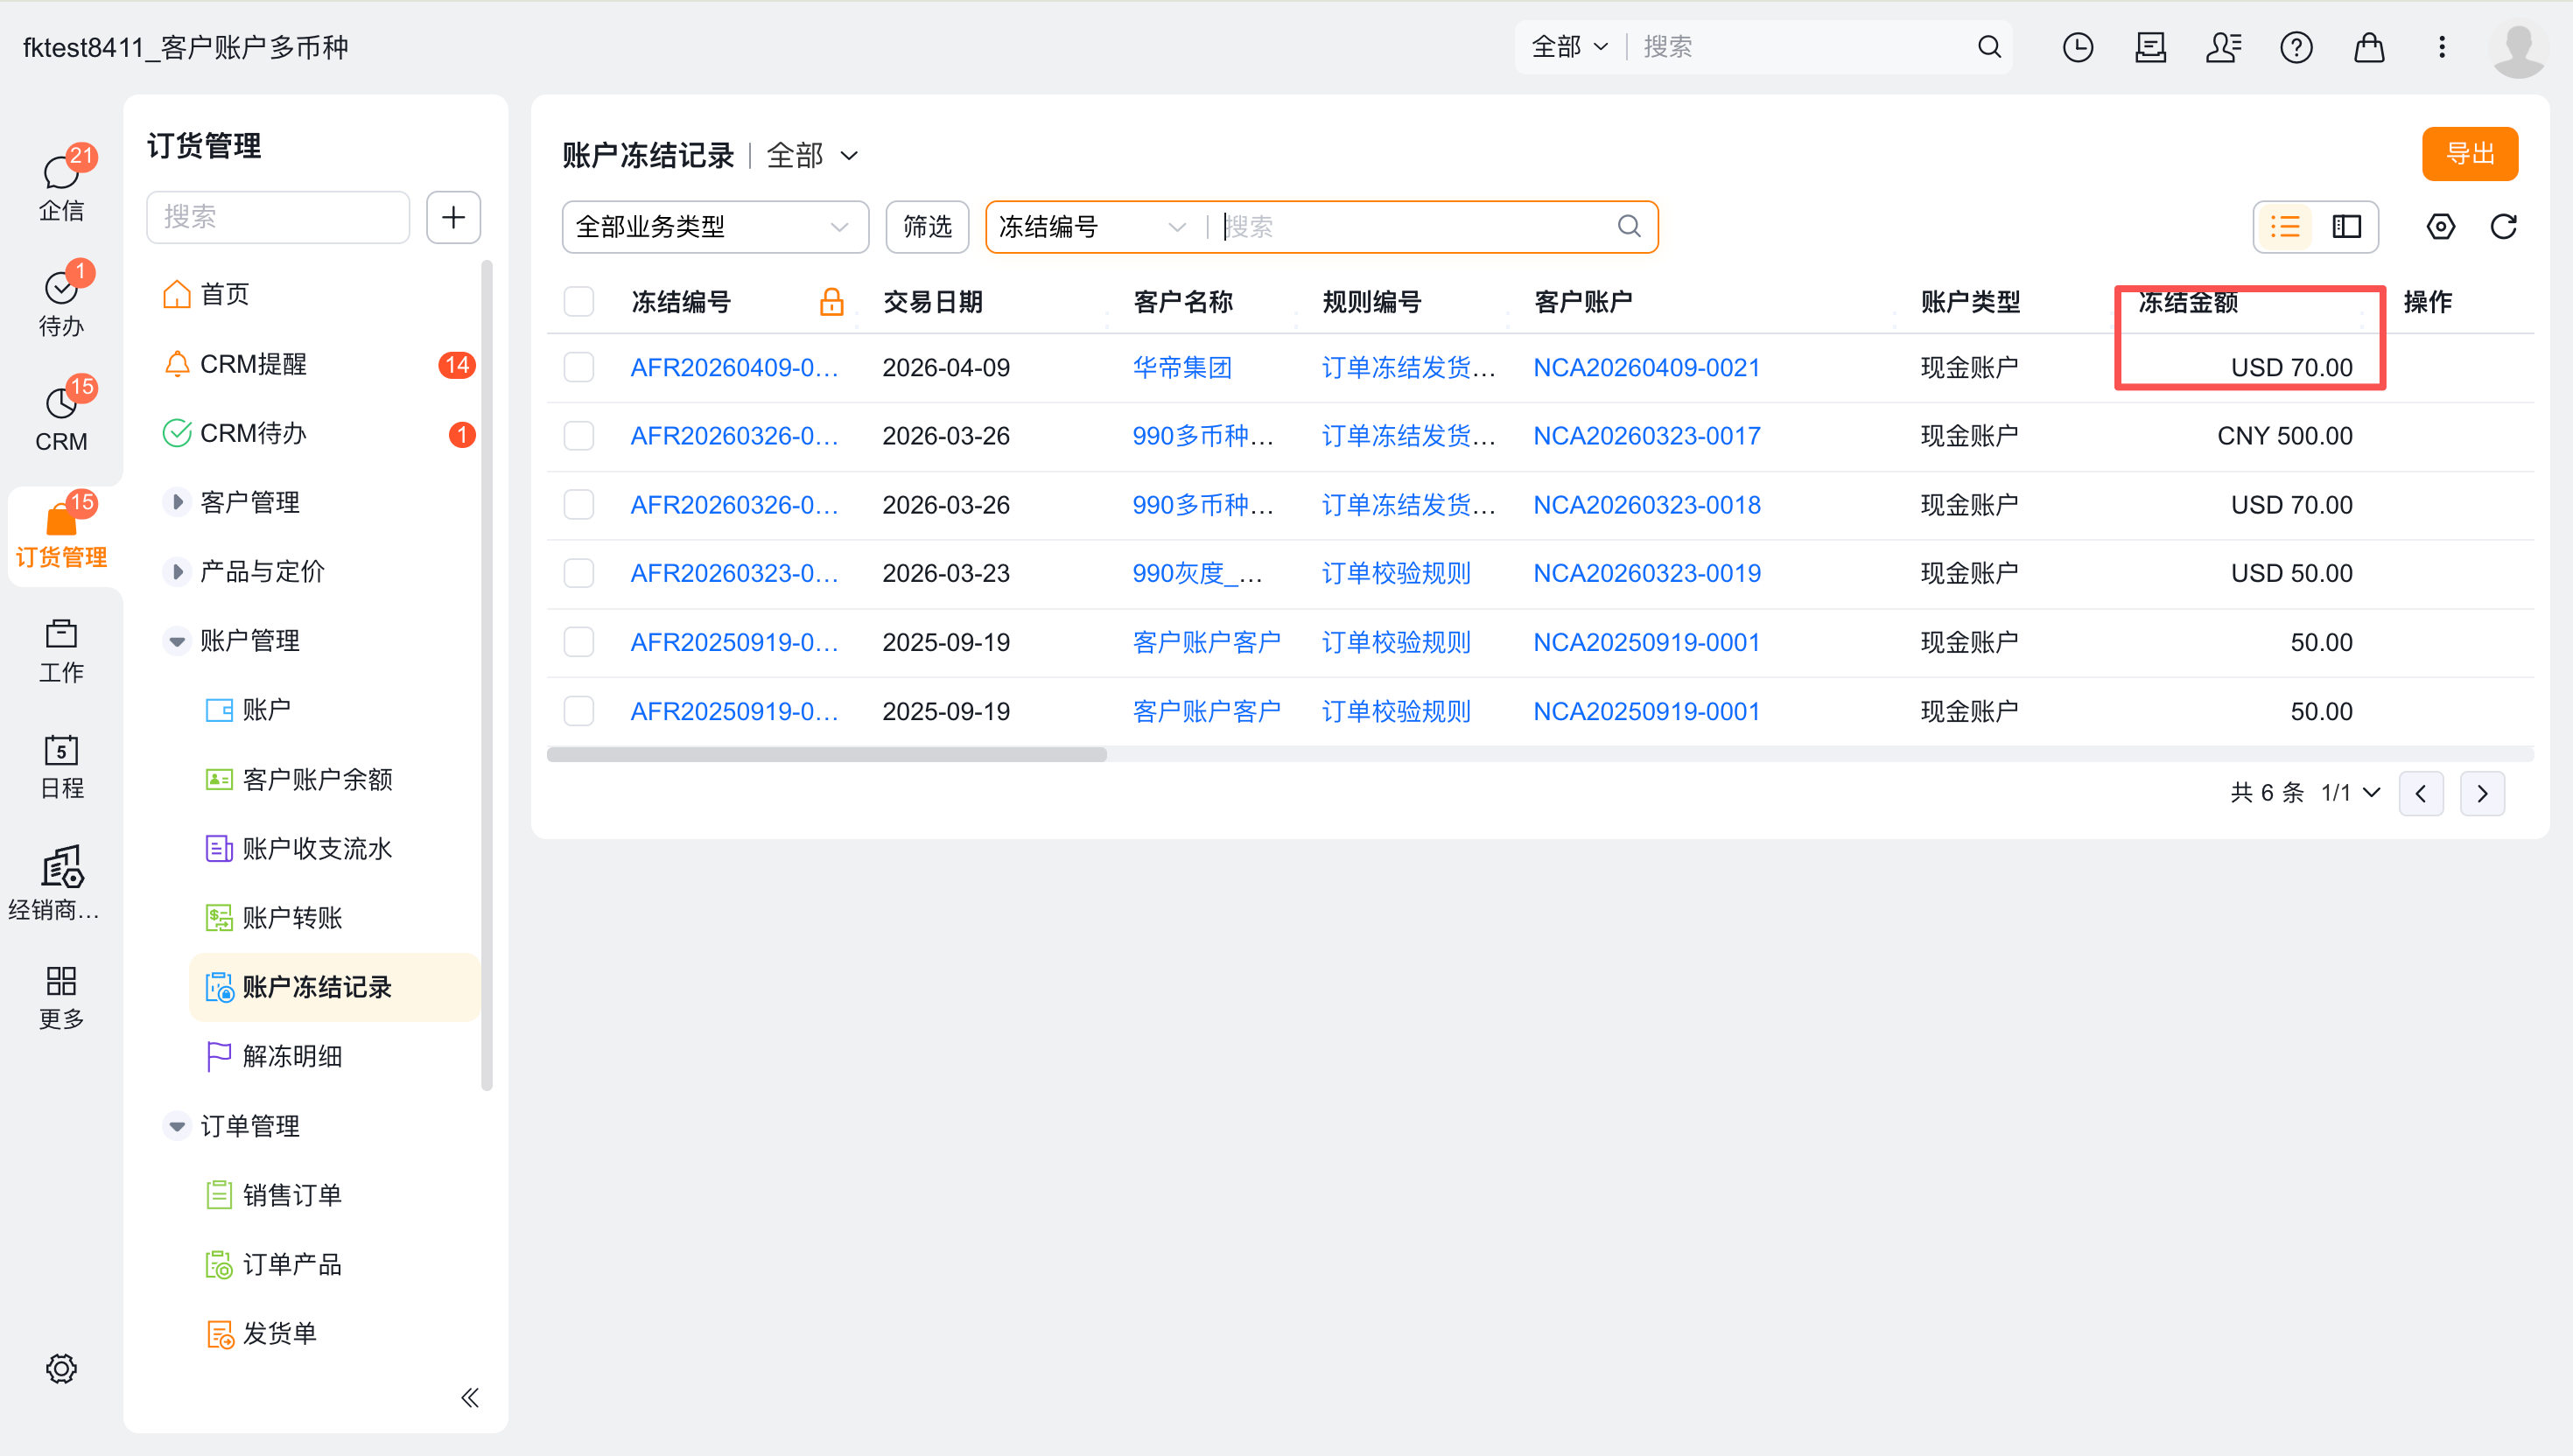Select the list view icon
Screen dimensions: 2573x1456
pyautogui.click(x=2285, y=227)
